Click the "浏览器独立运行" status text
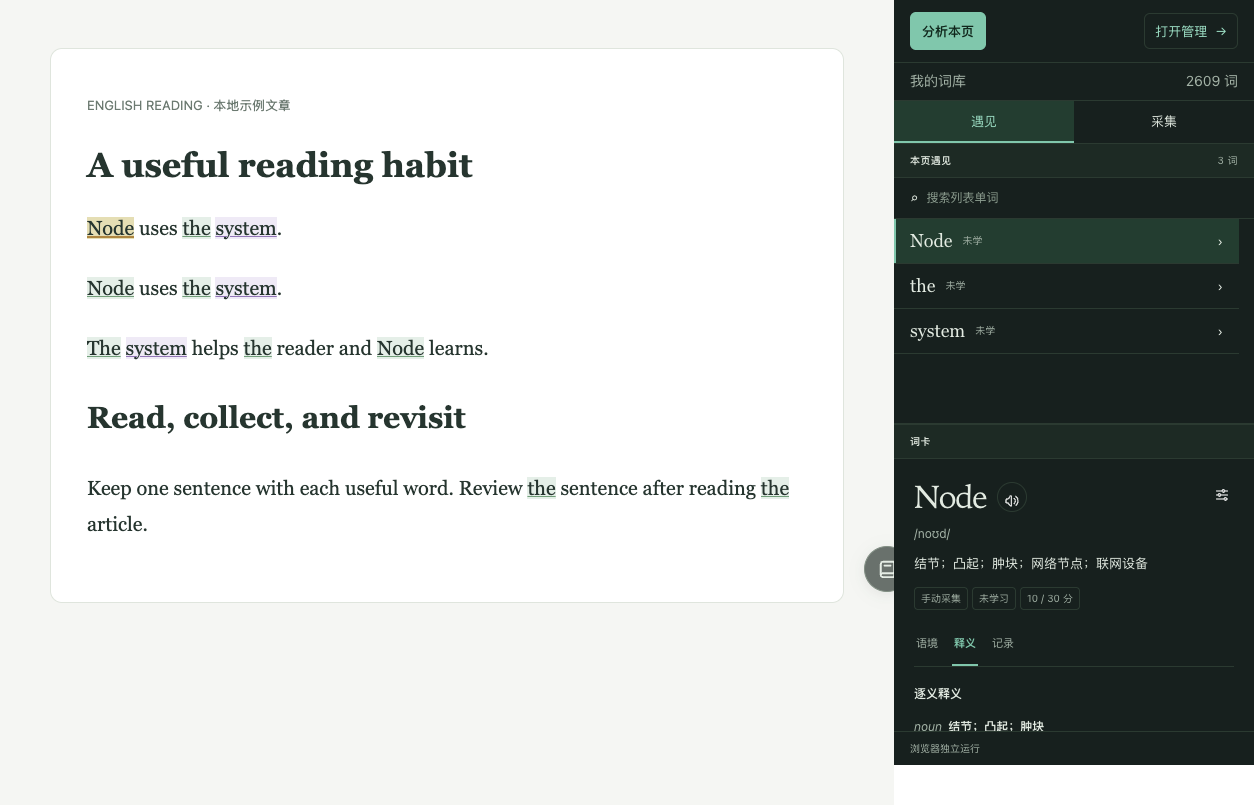 tap(945, 748)
